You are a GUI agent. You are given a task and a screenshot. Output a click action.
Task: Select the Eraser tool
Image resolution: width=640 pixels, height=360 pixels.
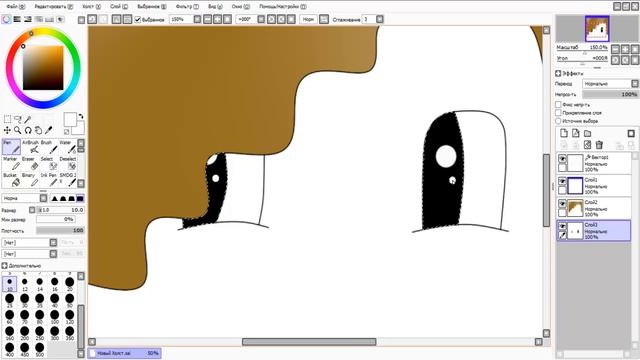click(x=30, y=163)
